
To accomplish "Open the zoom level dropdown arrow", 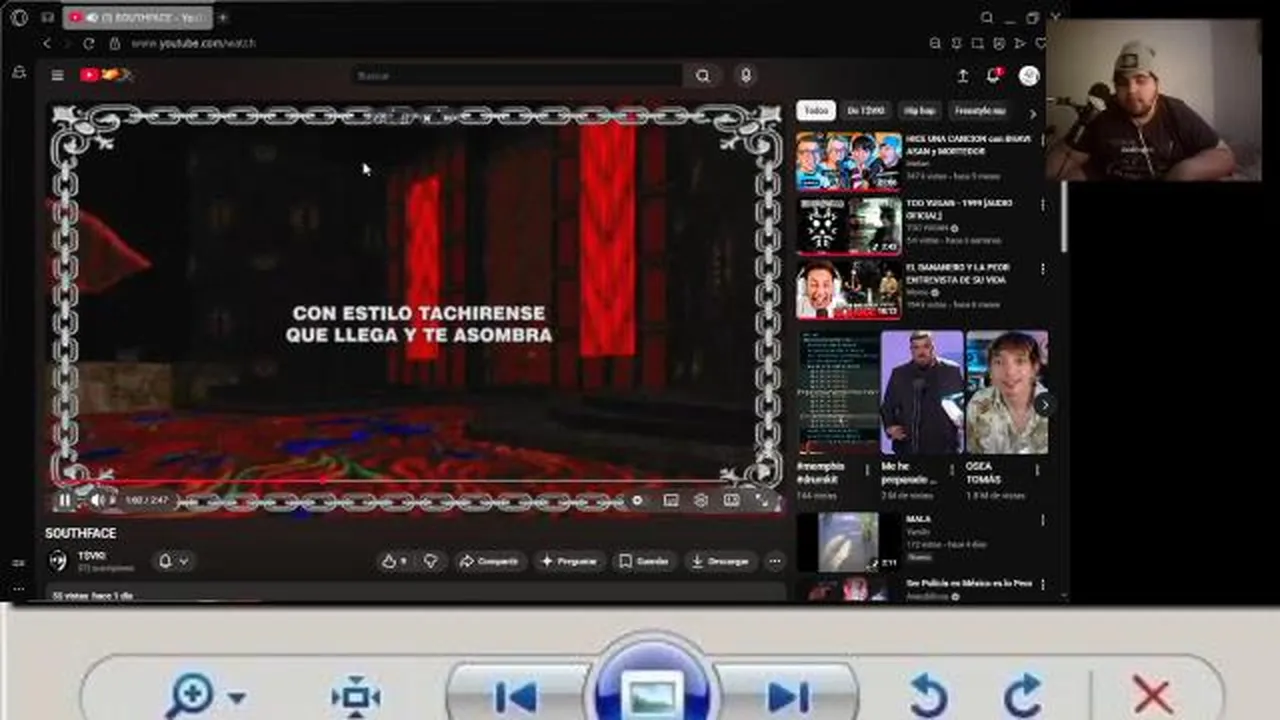I will click(237, 697).
